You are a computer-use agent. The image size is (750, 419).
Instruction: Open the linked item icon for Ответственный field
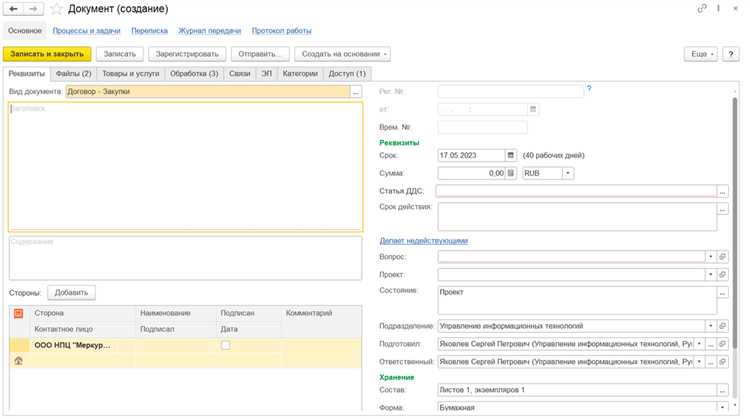(722, 362)
